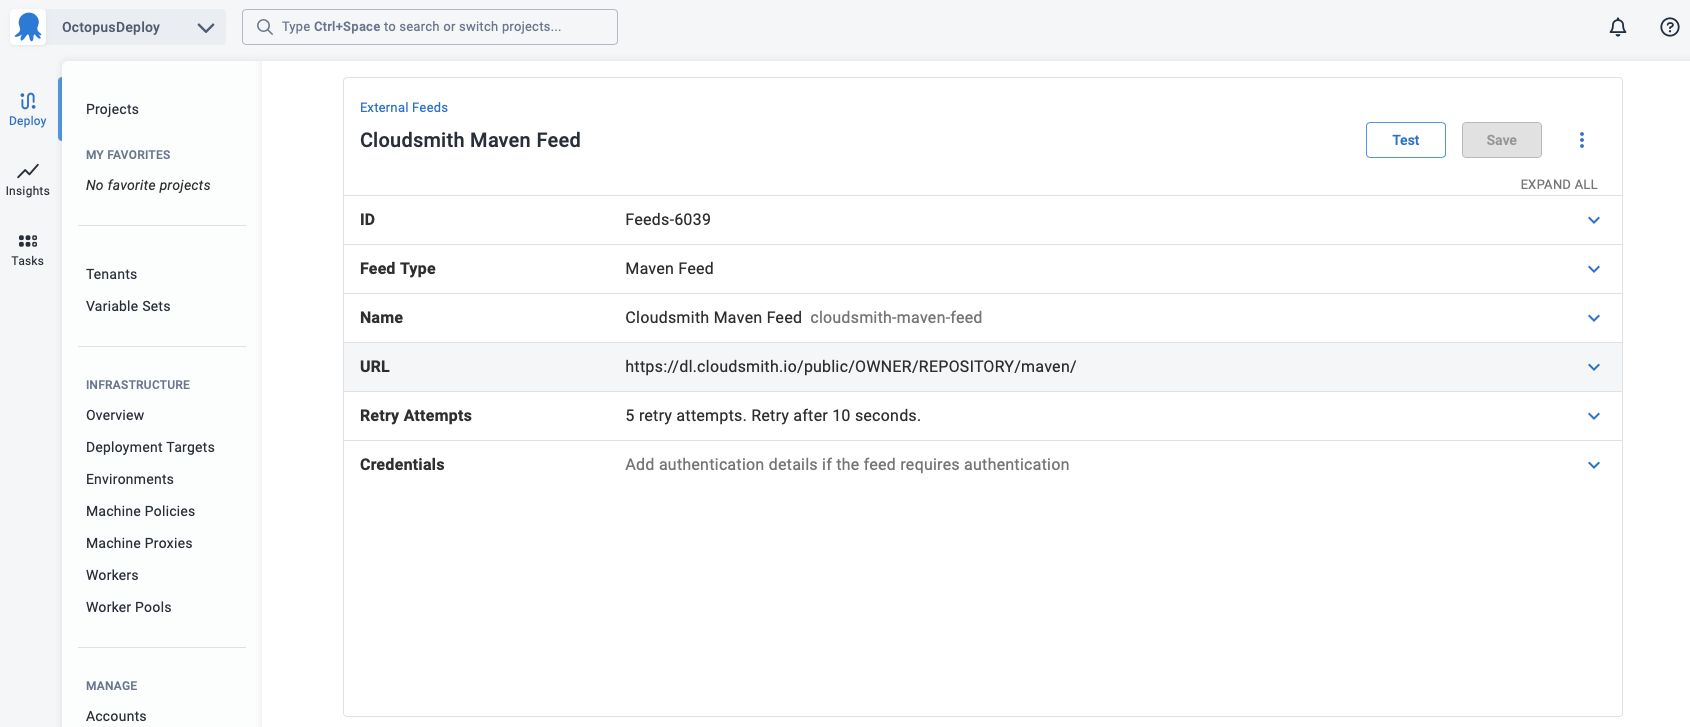Open the Deploy section in sidebar
This screenshot has height=727, width=1690.
pos(28,109)
